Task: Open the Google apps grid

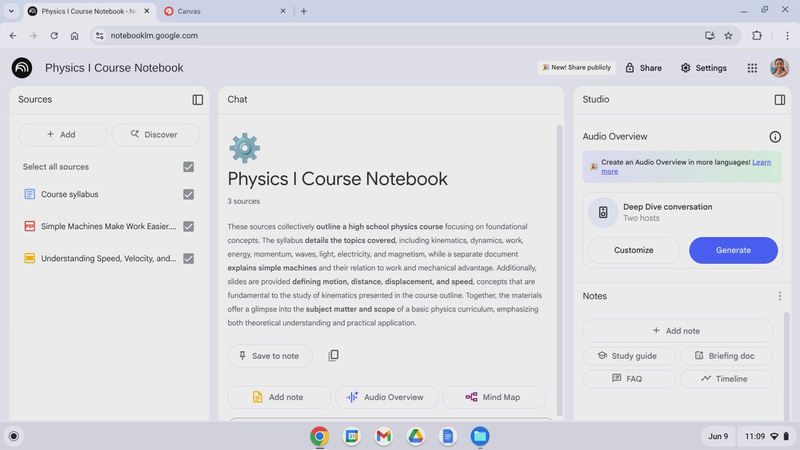Action: 752,68
